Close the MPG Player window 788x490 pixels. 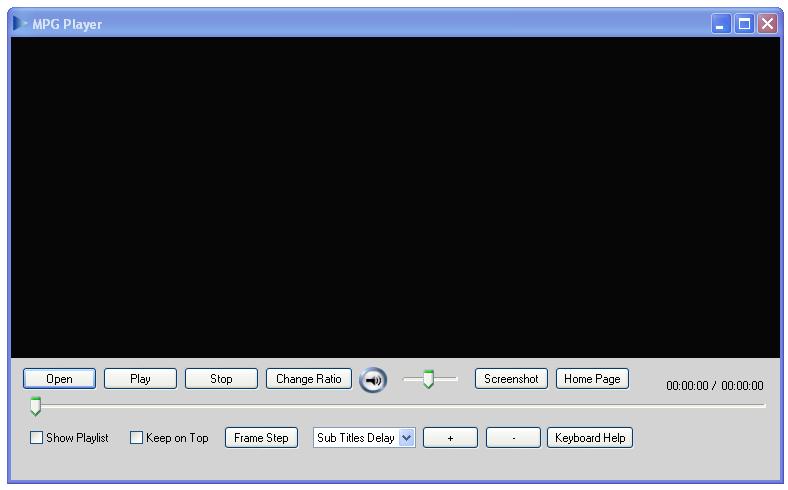767,24
